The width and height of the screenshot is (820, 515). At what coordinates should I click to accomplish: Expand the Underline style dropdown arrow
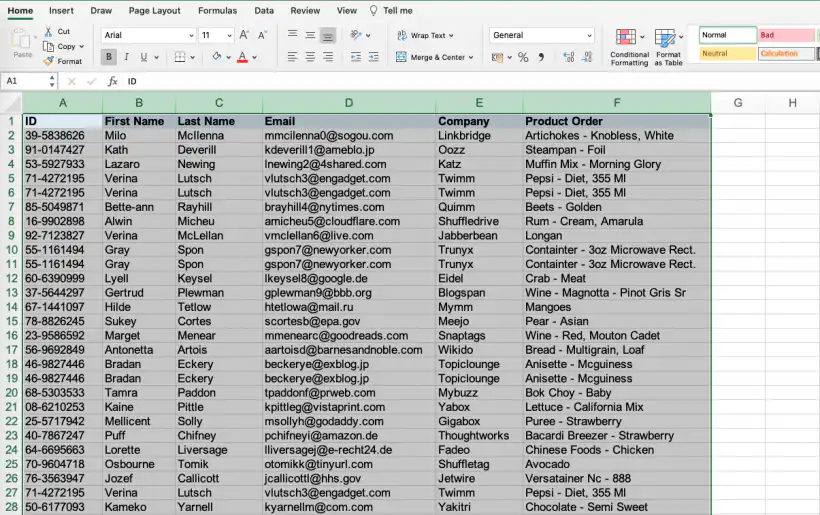coord(156,58)
